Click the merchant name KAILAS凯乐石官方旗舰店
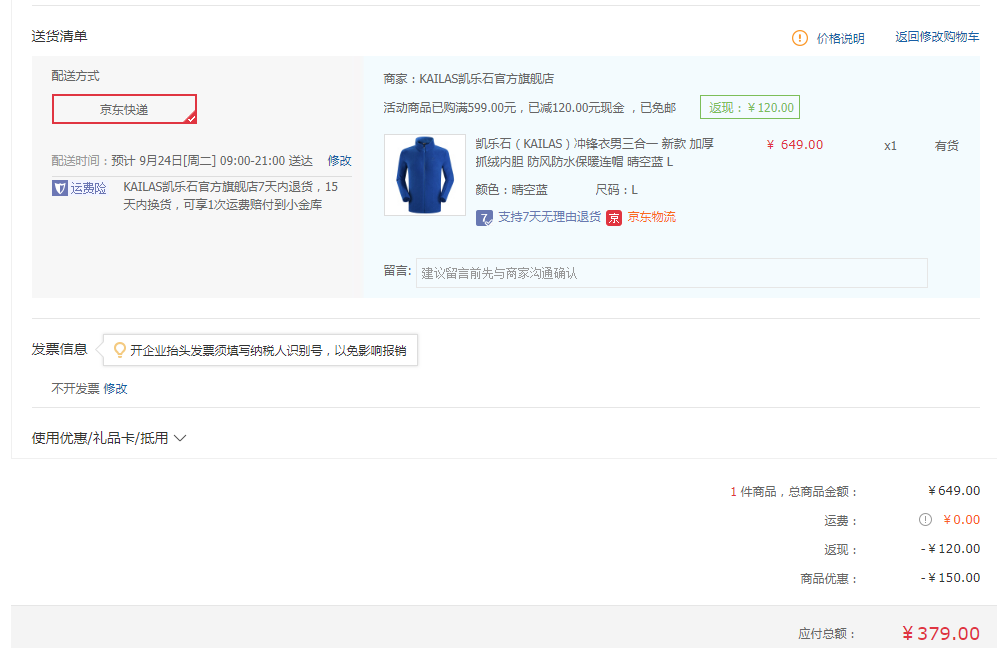This screenshot has width=997, height=648. [x=486, y=79]
